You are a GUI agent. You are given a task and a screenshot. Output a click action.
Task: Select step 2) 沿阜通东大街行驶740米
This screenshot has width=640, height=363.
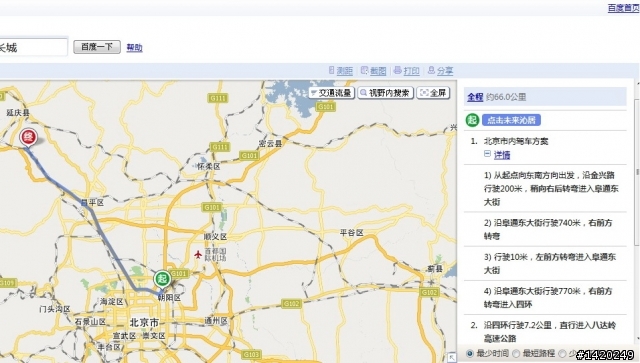tap(548, 229)
